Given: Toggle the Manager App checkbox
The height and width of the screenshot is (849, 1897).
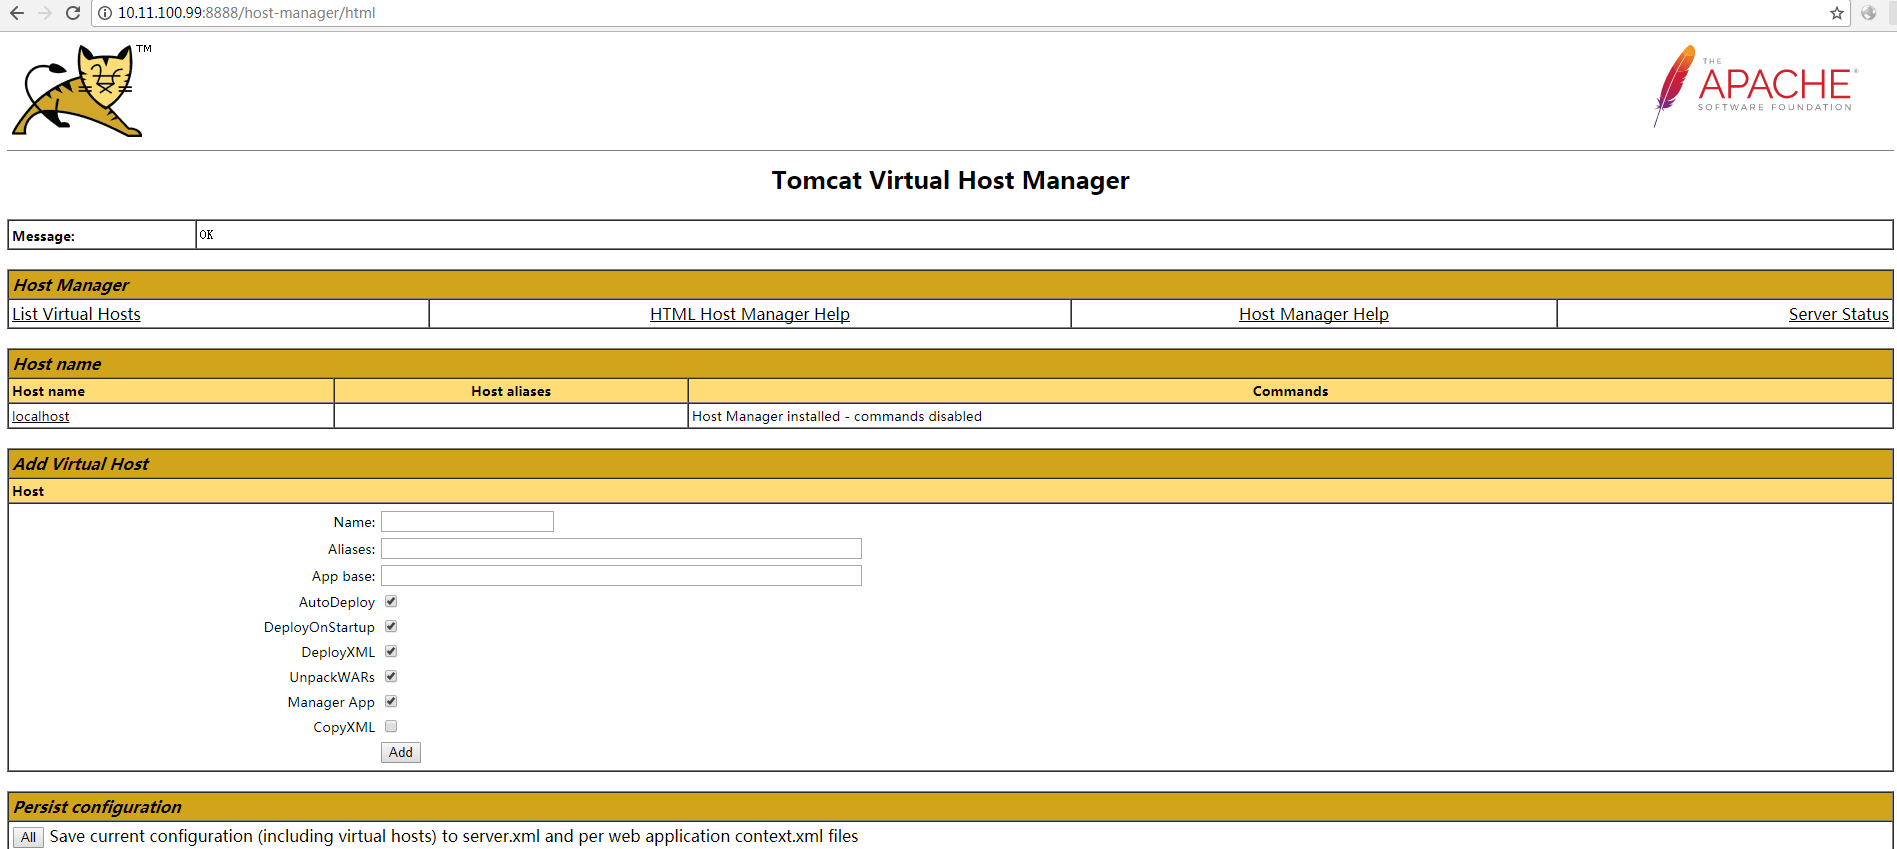Looking at the screenshot, I should (391, 701).
